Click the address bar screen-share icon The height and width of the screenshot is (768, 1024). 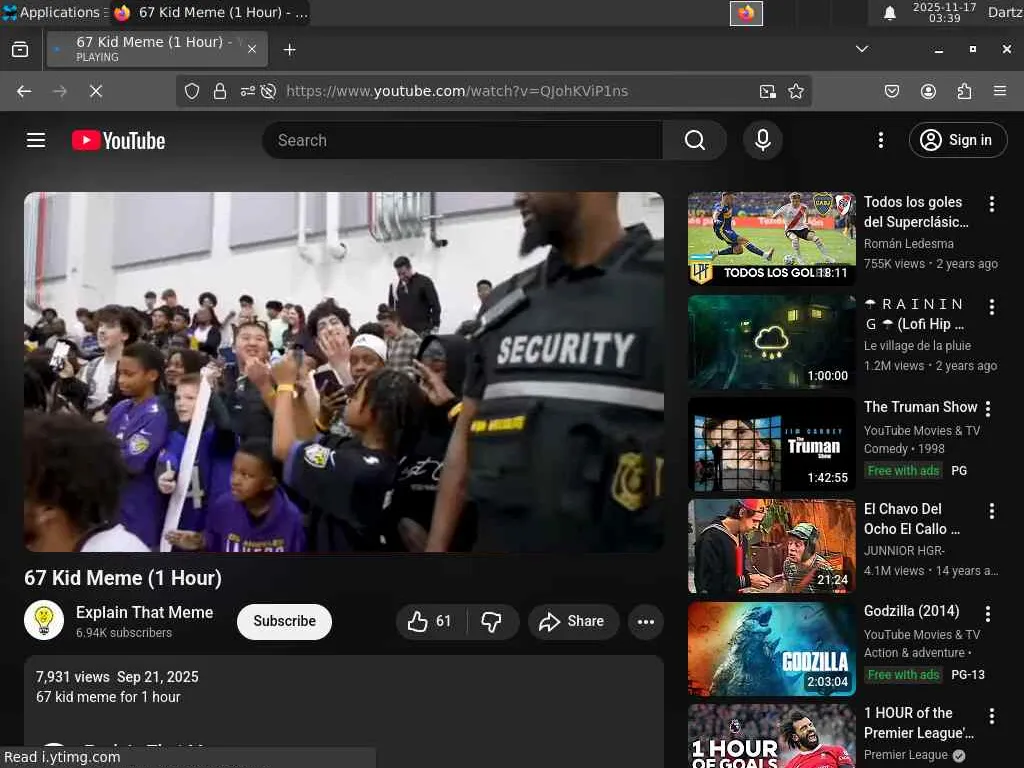tap(768, 91)
